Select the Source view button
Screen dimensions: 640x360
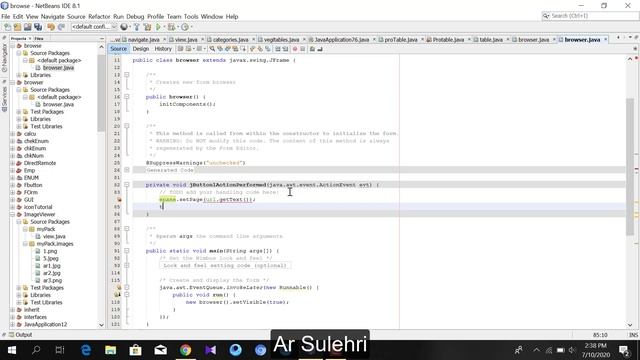coord(118,49)
